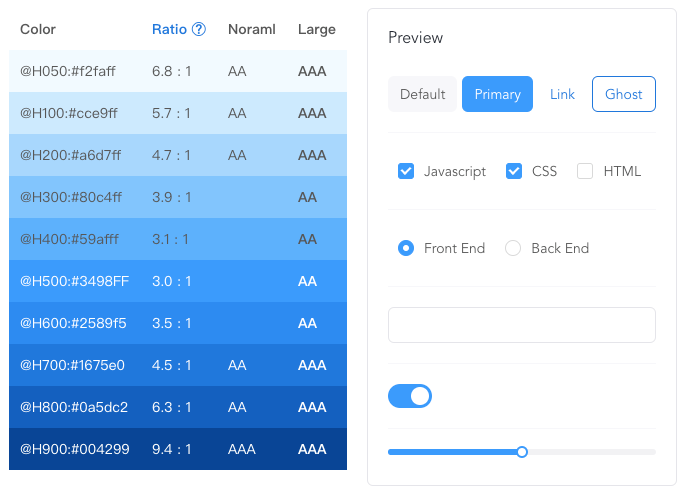Click the Ratio column header

[169, 29]
